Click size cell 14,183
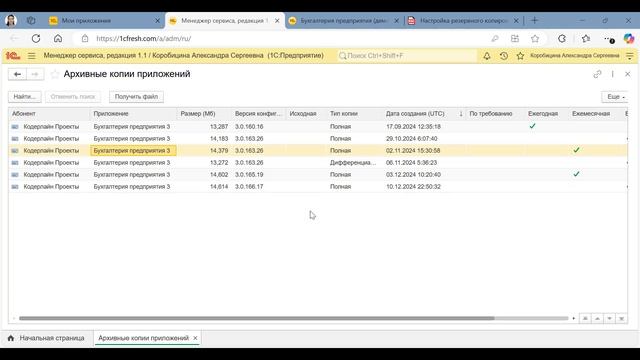 click(x=205, y=138)
